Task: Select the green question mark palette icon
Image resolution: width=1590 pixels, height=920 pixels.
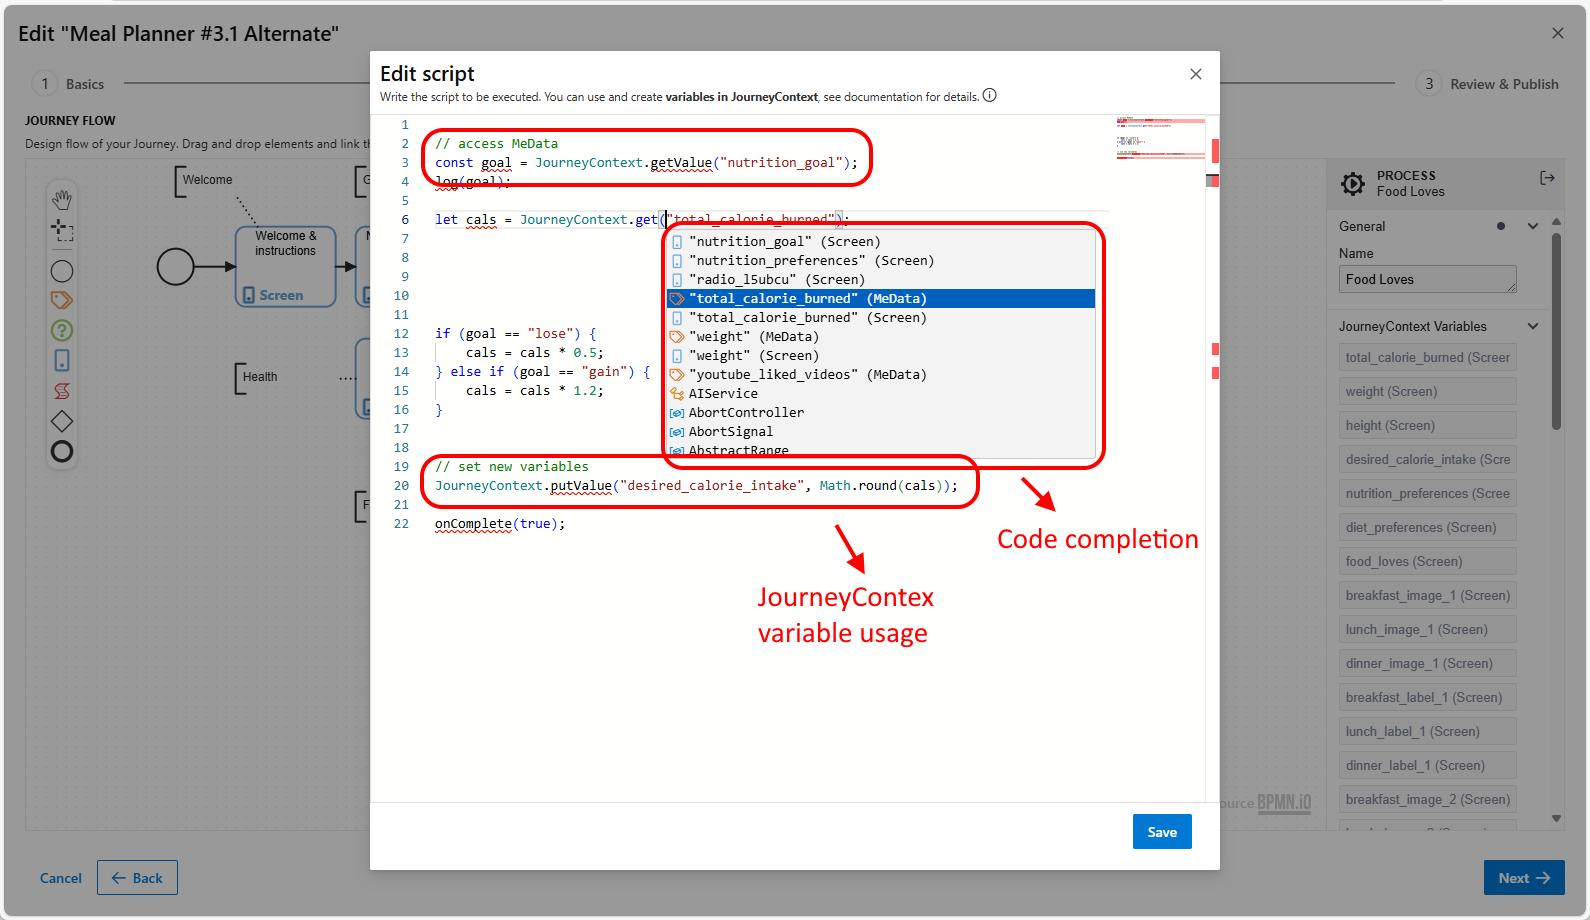Action: [x=62, y=330]
